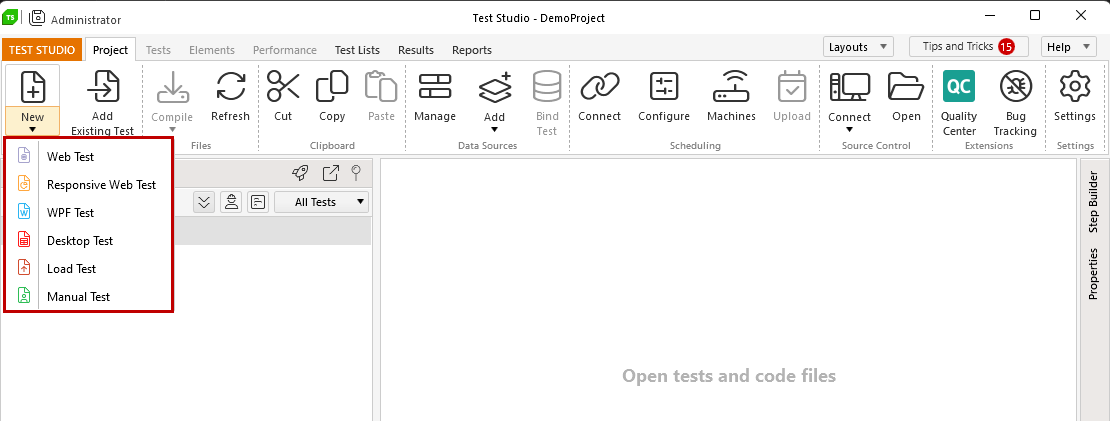Click the user filter icon

(x=231, y=202)
